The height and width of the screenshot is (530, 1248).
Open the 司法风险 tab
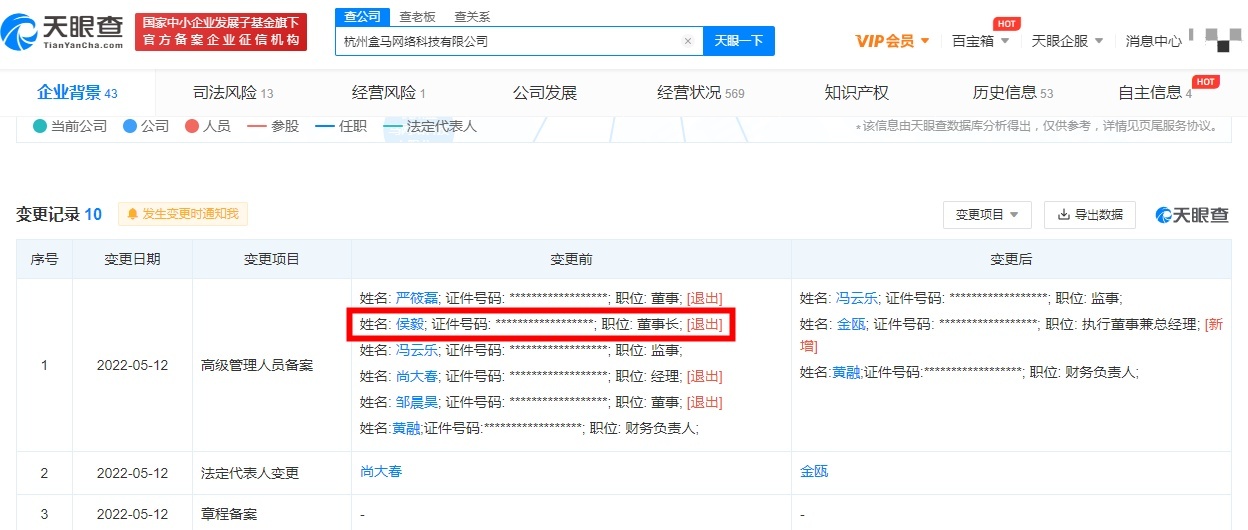(x=233, y=93)
